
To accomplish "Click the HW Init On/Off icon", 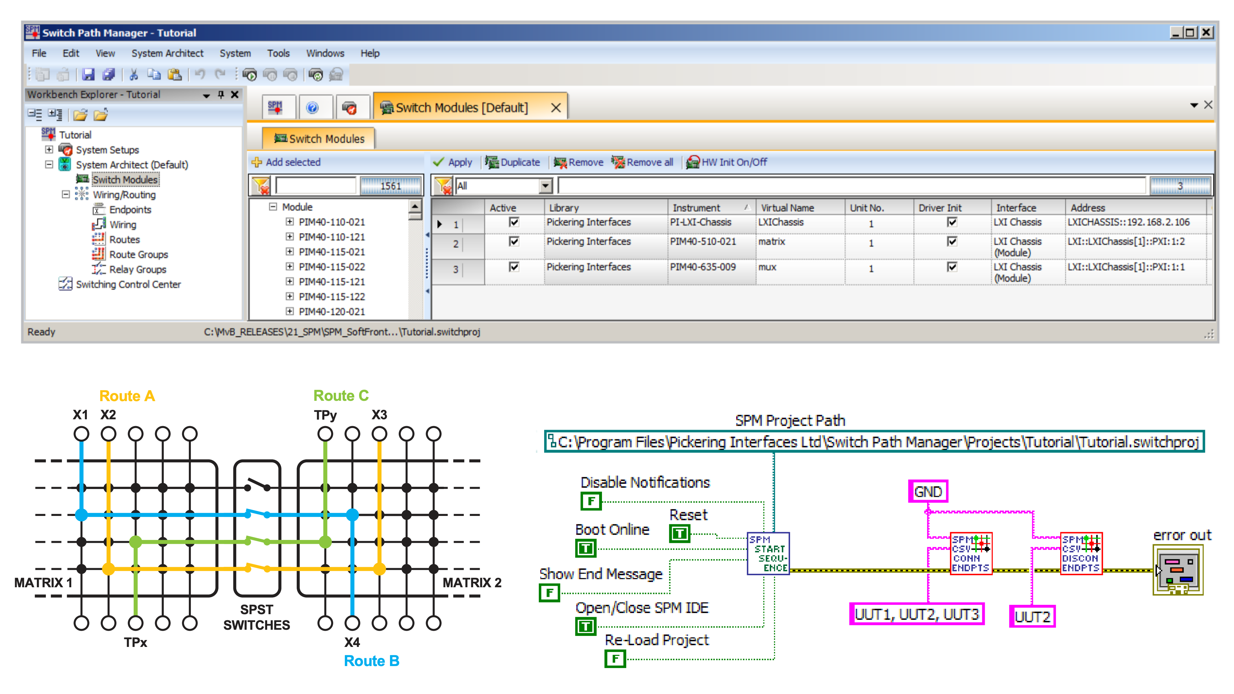I will click(x=692, y=162).
